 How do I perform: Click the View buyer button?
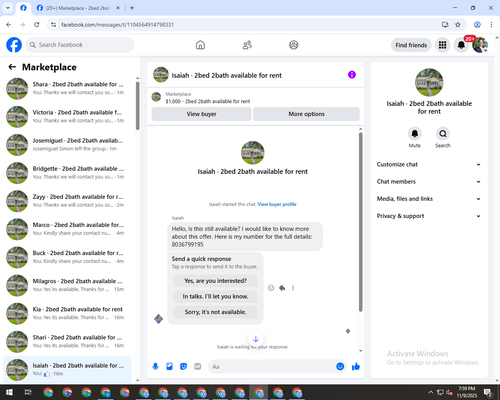[201, 114]
